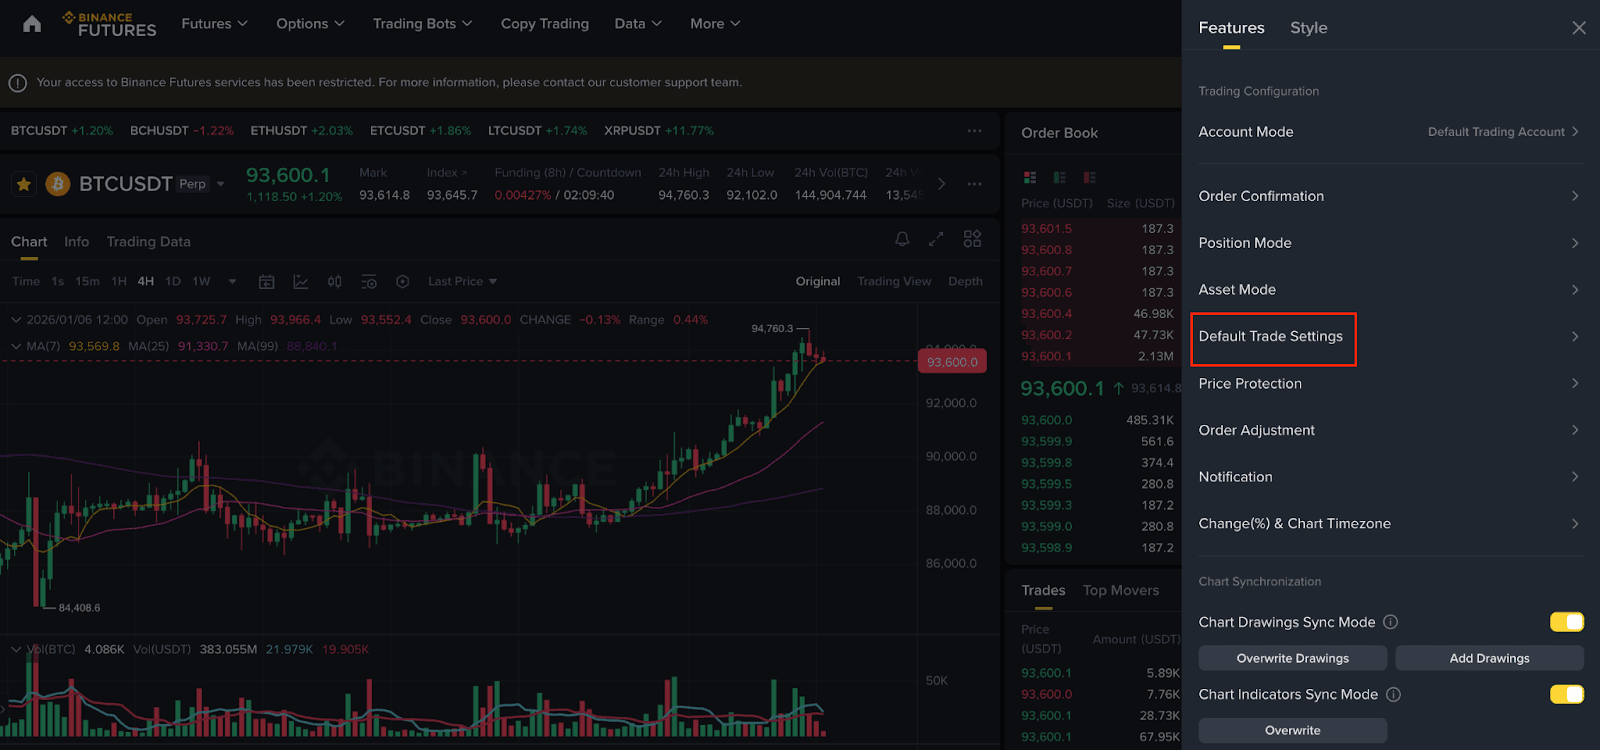Screen dimensions: 1600x750
Task: Click the Overwrite indicators button
Action: pyautogui.click(x=1293, y=730)
